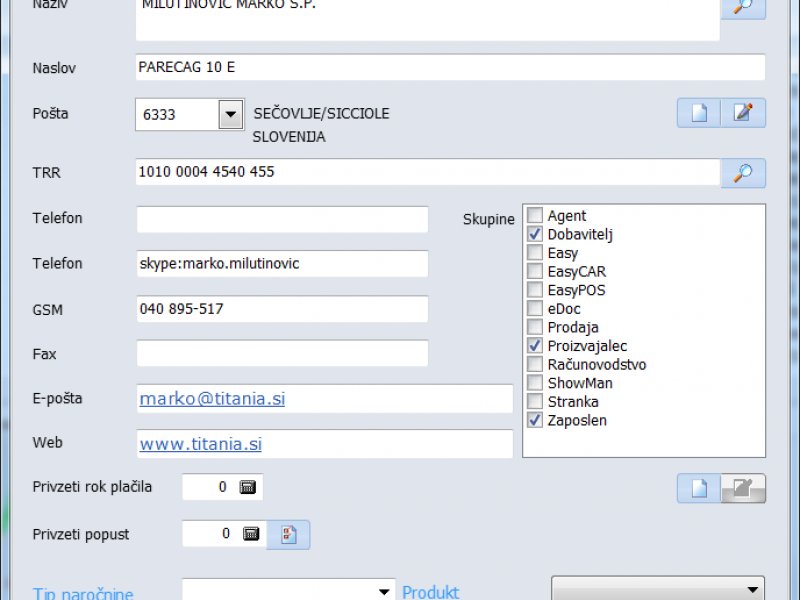Open calculator in Privzeti rok plačila field

point(248,488)
